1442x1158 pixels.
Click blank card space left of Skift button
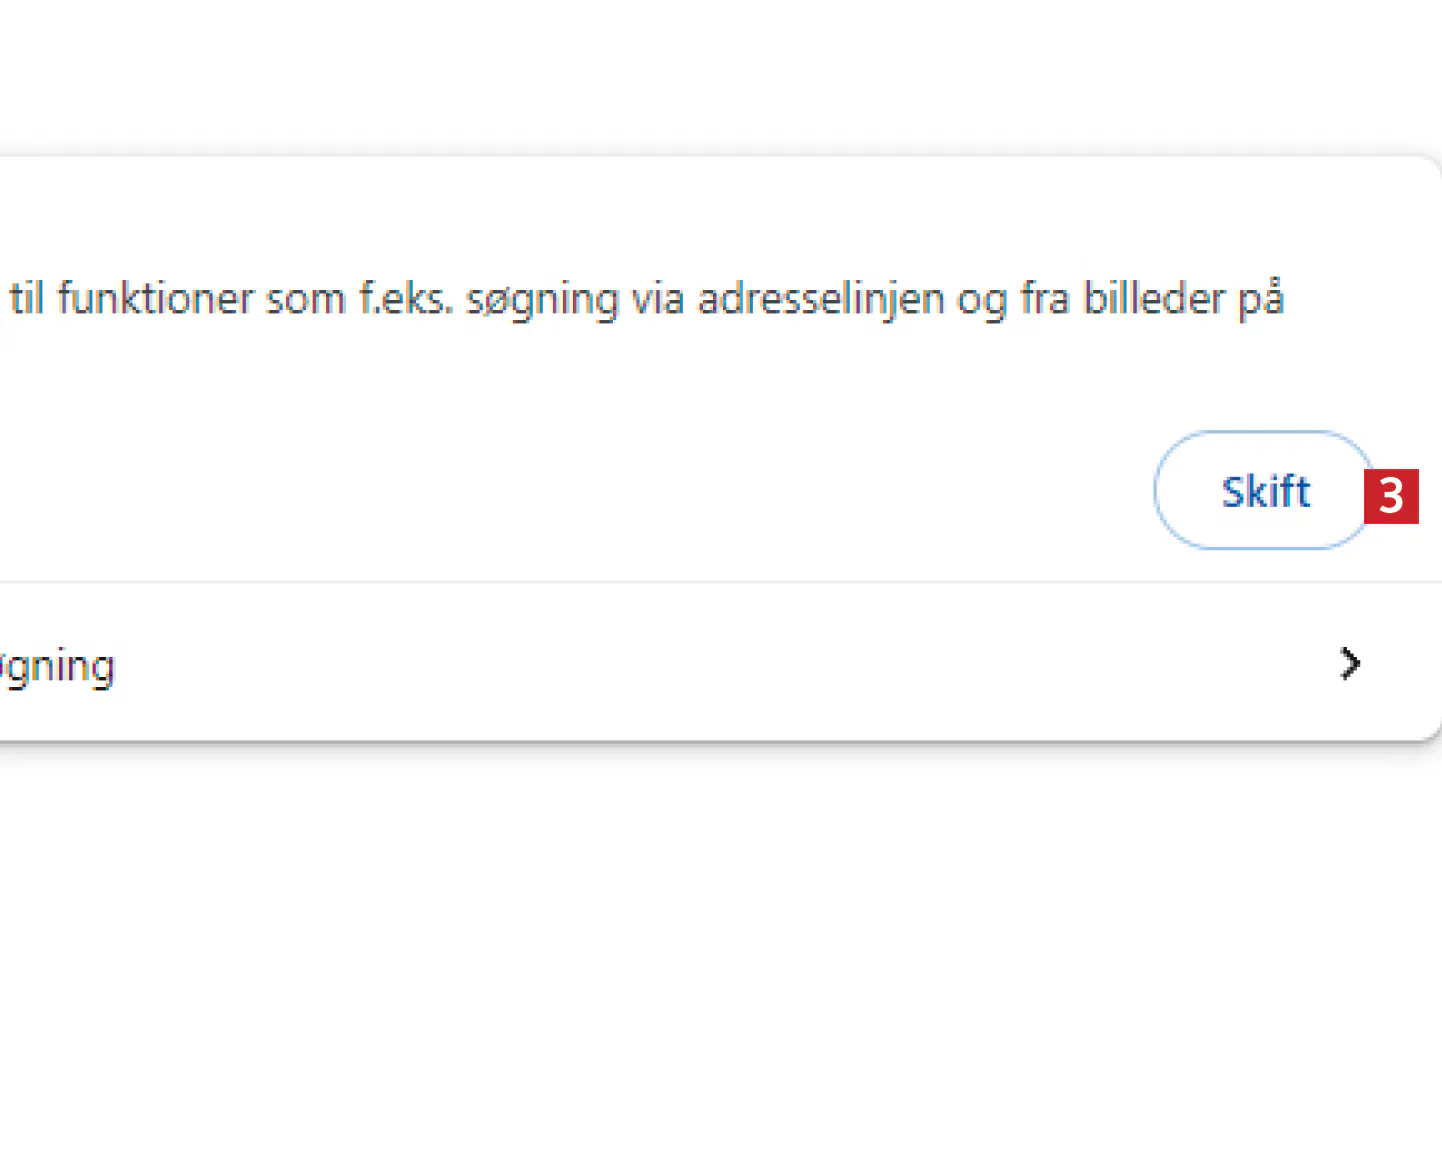[700, 491]
